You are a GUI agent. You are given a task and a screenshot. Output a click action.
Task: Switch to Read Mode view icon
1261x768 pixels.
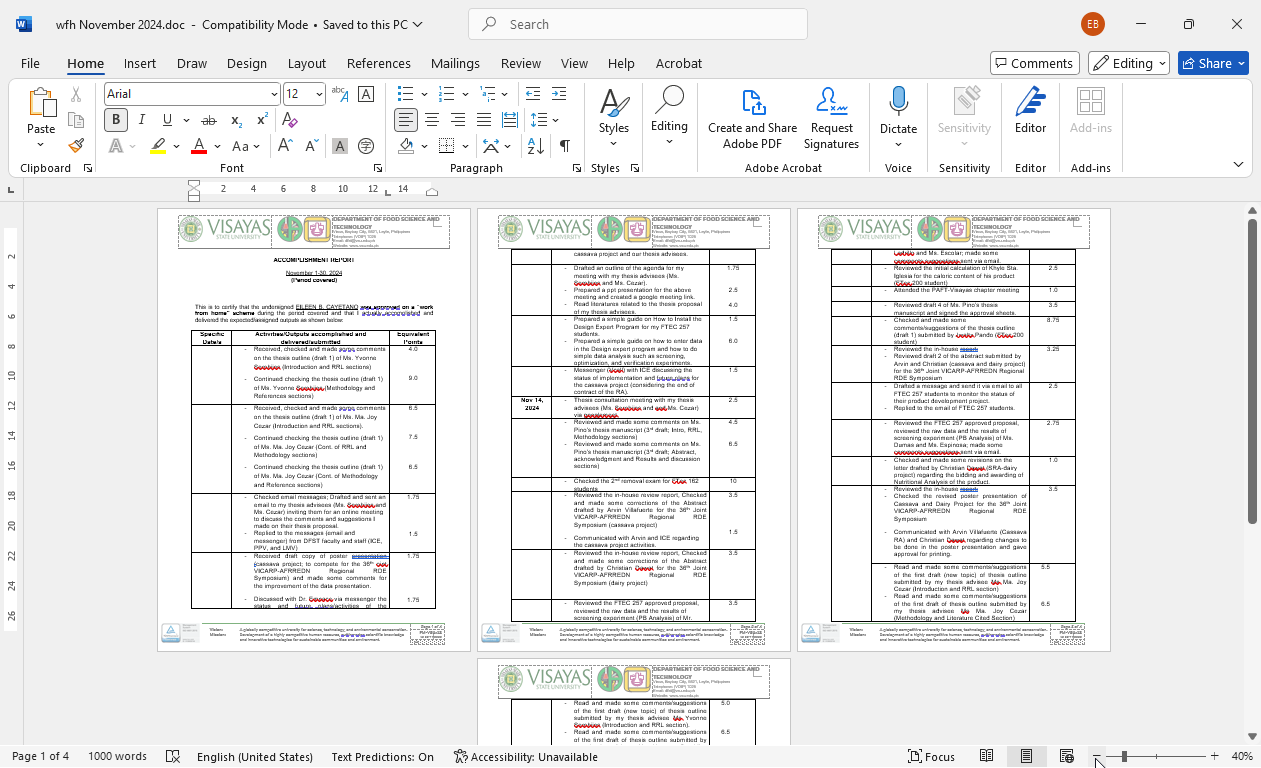986,757
